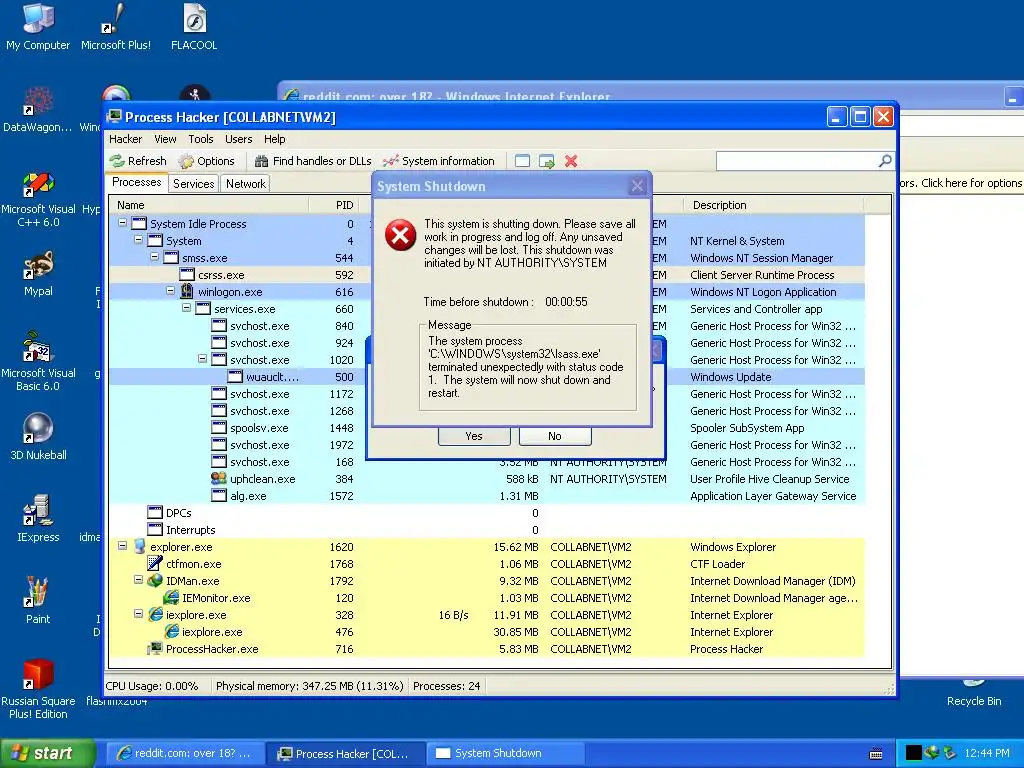Image resolution: width=1024 pixels, height=768 pixels.
Task: Collapse services.exe tree node
Action: (186, 308)
